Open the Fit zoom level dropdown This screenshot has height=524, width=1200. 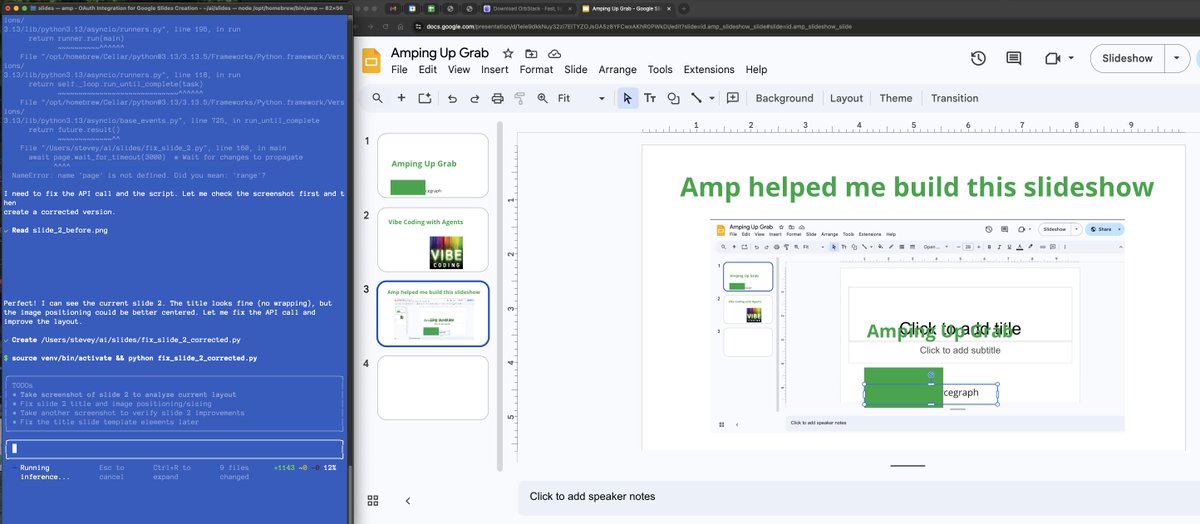point(581,98)
